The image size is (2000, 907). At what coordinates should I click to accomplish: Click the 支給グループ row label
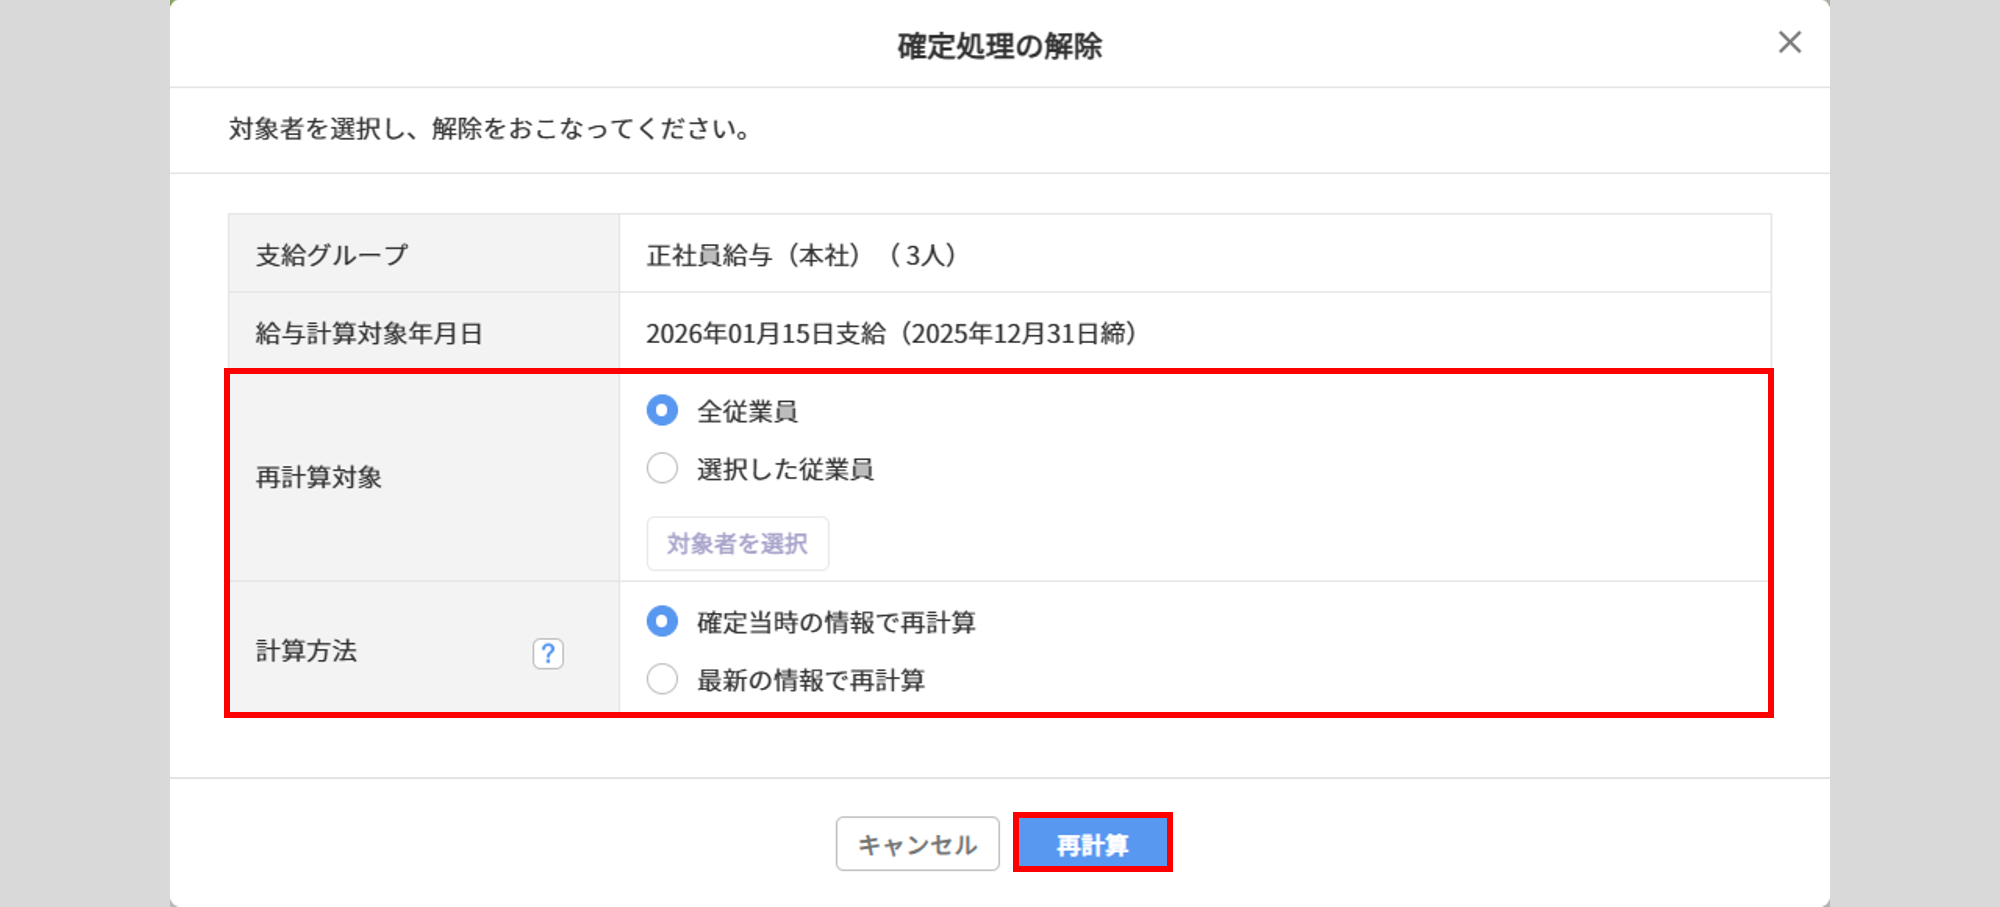pyautogui.click(x=332, y=255)
